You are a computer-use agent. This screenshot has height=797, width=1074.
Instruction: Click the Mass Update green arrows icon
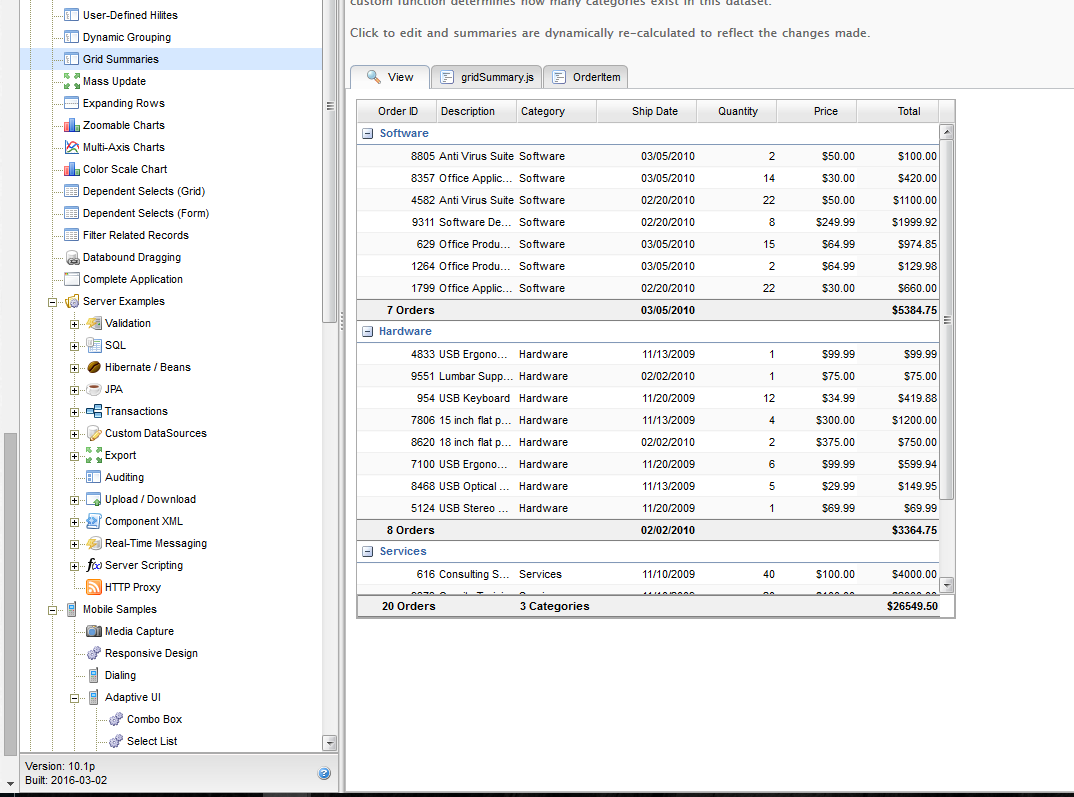pos(72,82)
